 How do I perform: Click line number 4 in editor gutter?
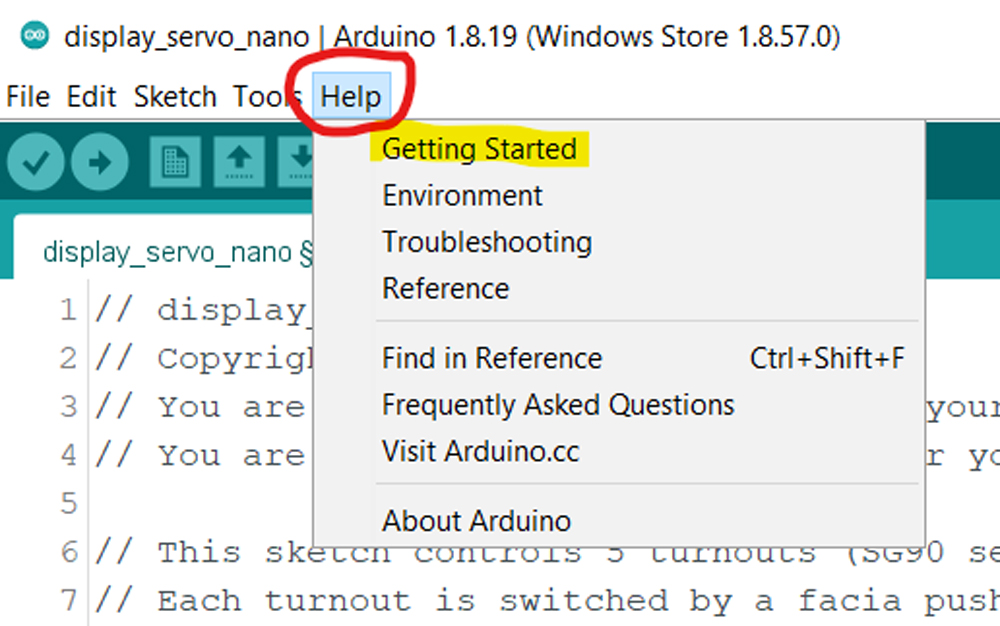click(68, 455)
